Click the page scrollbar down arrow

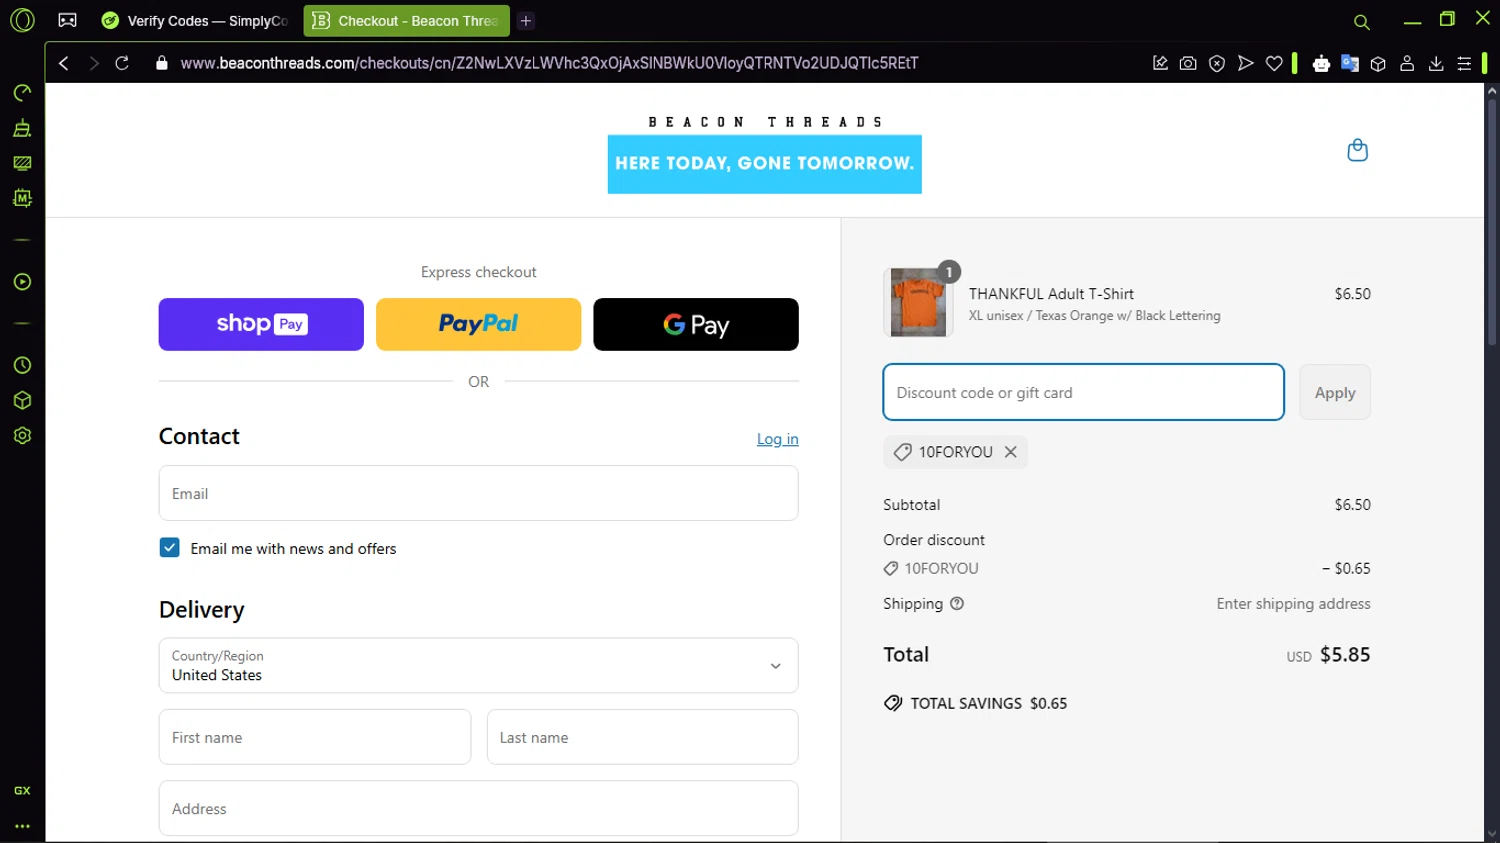coord(1492,834)
